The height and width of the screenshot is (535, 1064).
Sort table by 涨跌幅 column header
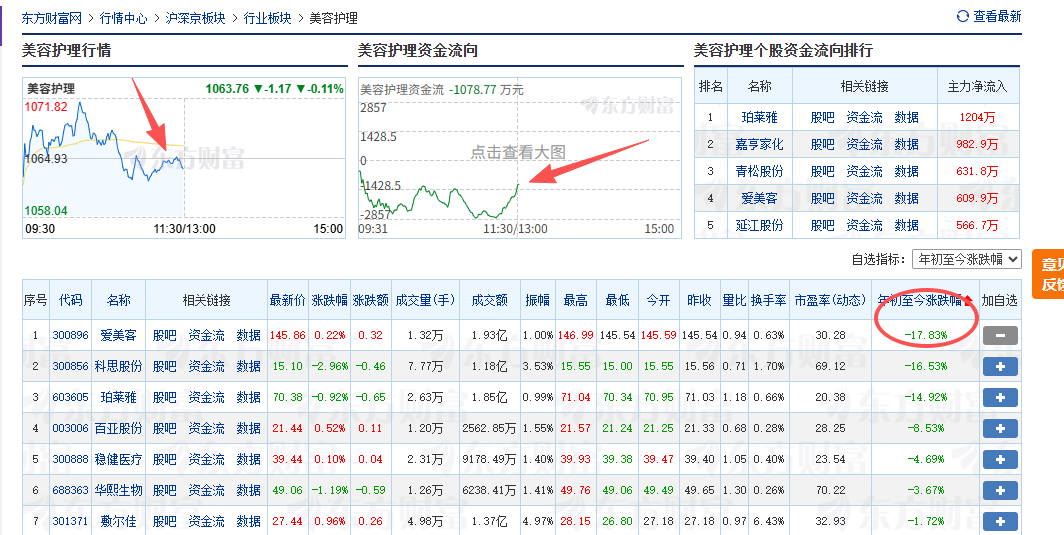(x=330, y=300)
